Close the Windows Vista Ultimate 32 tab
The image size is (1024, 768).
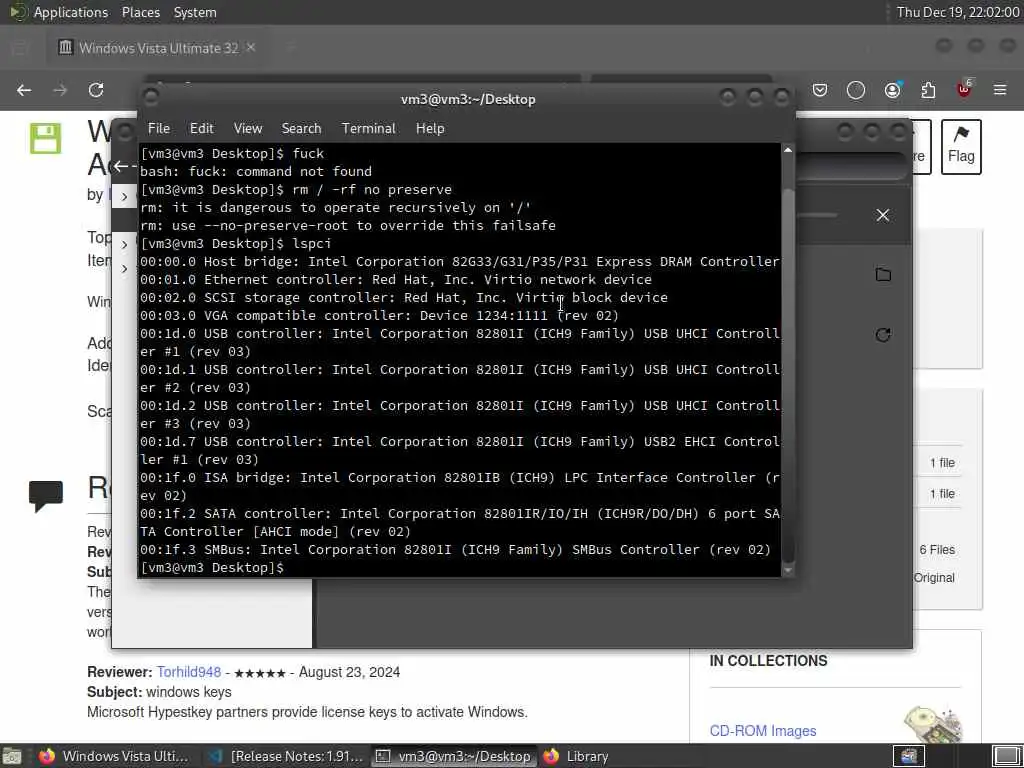tap(251, 48)
